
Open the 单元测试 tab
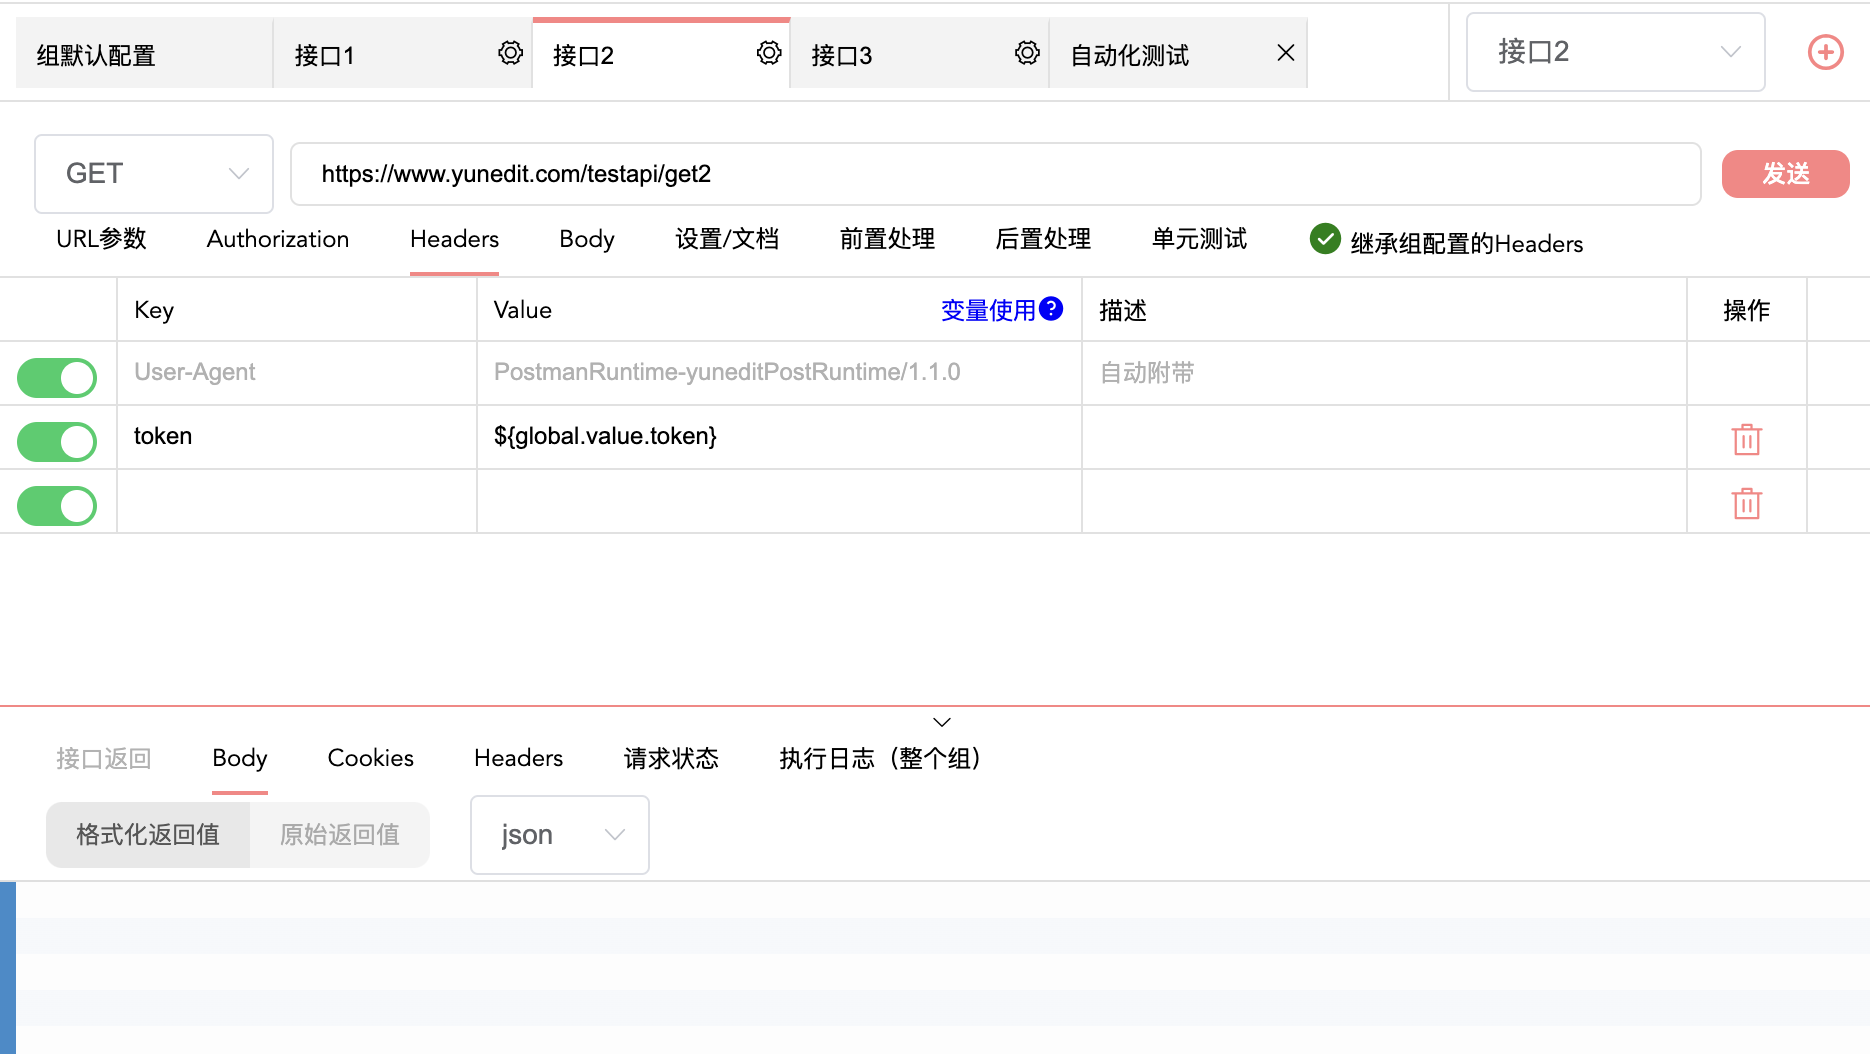(x=1199, y=239)
